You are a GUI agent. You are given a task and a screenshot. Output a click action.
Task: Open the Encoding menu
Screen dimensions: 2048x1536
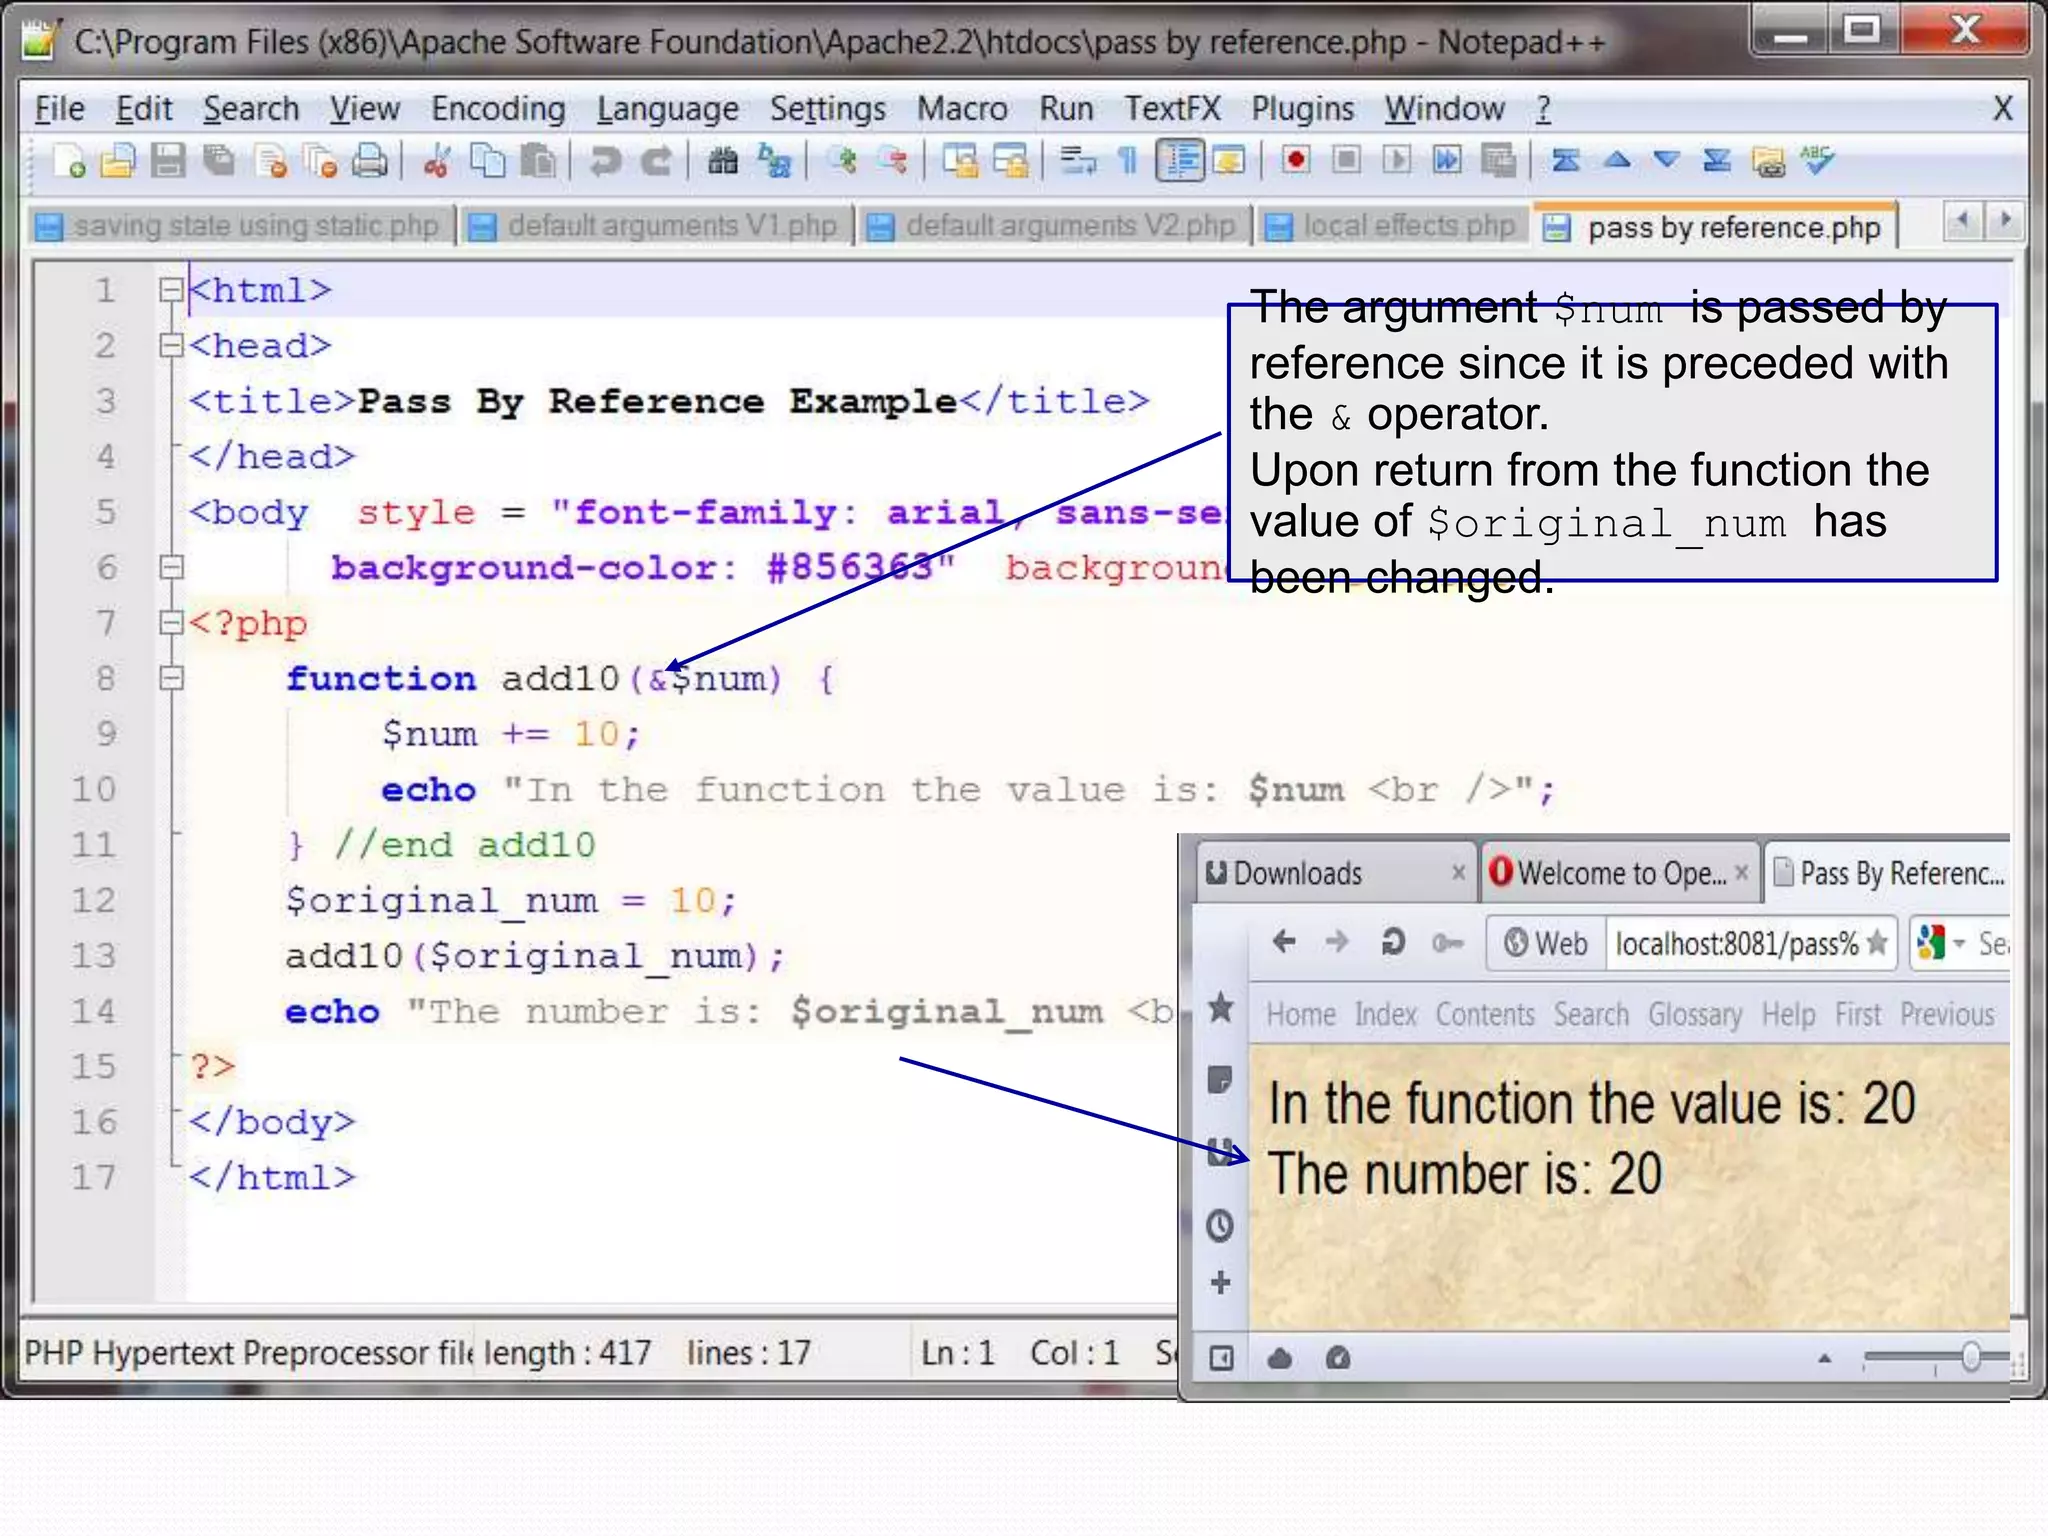pos(498,108)
